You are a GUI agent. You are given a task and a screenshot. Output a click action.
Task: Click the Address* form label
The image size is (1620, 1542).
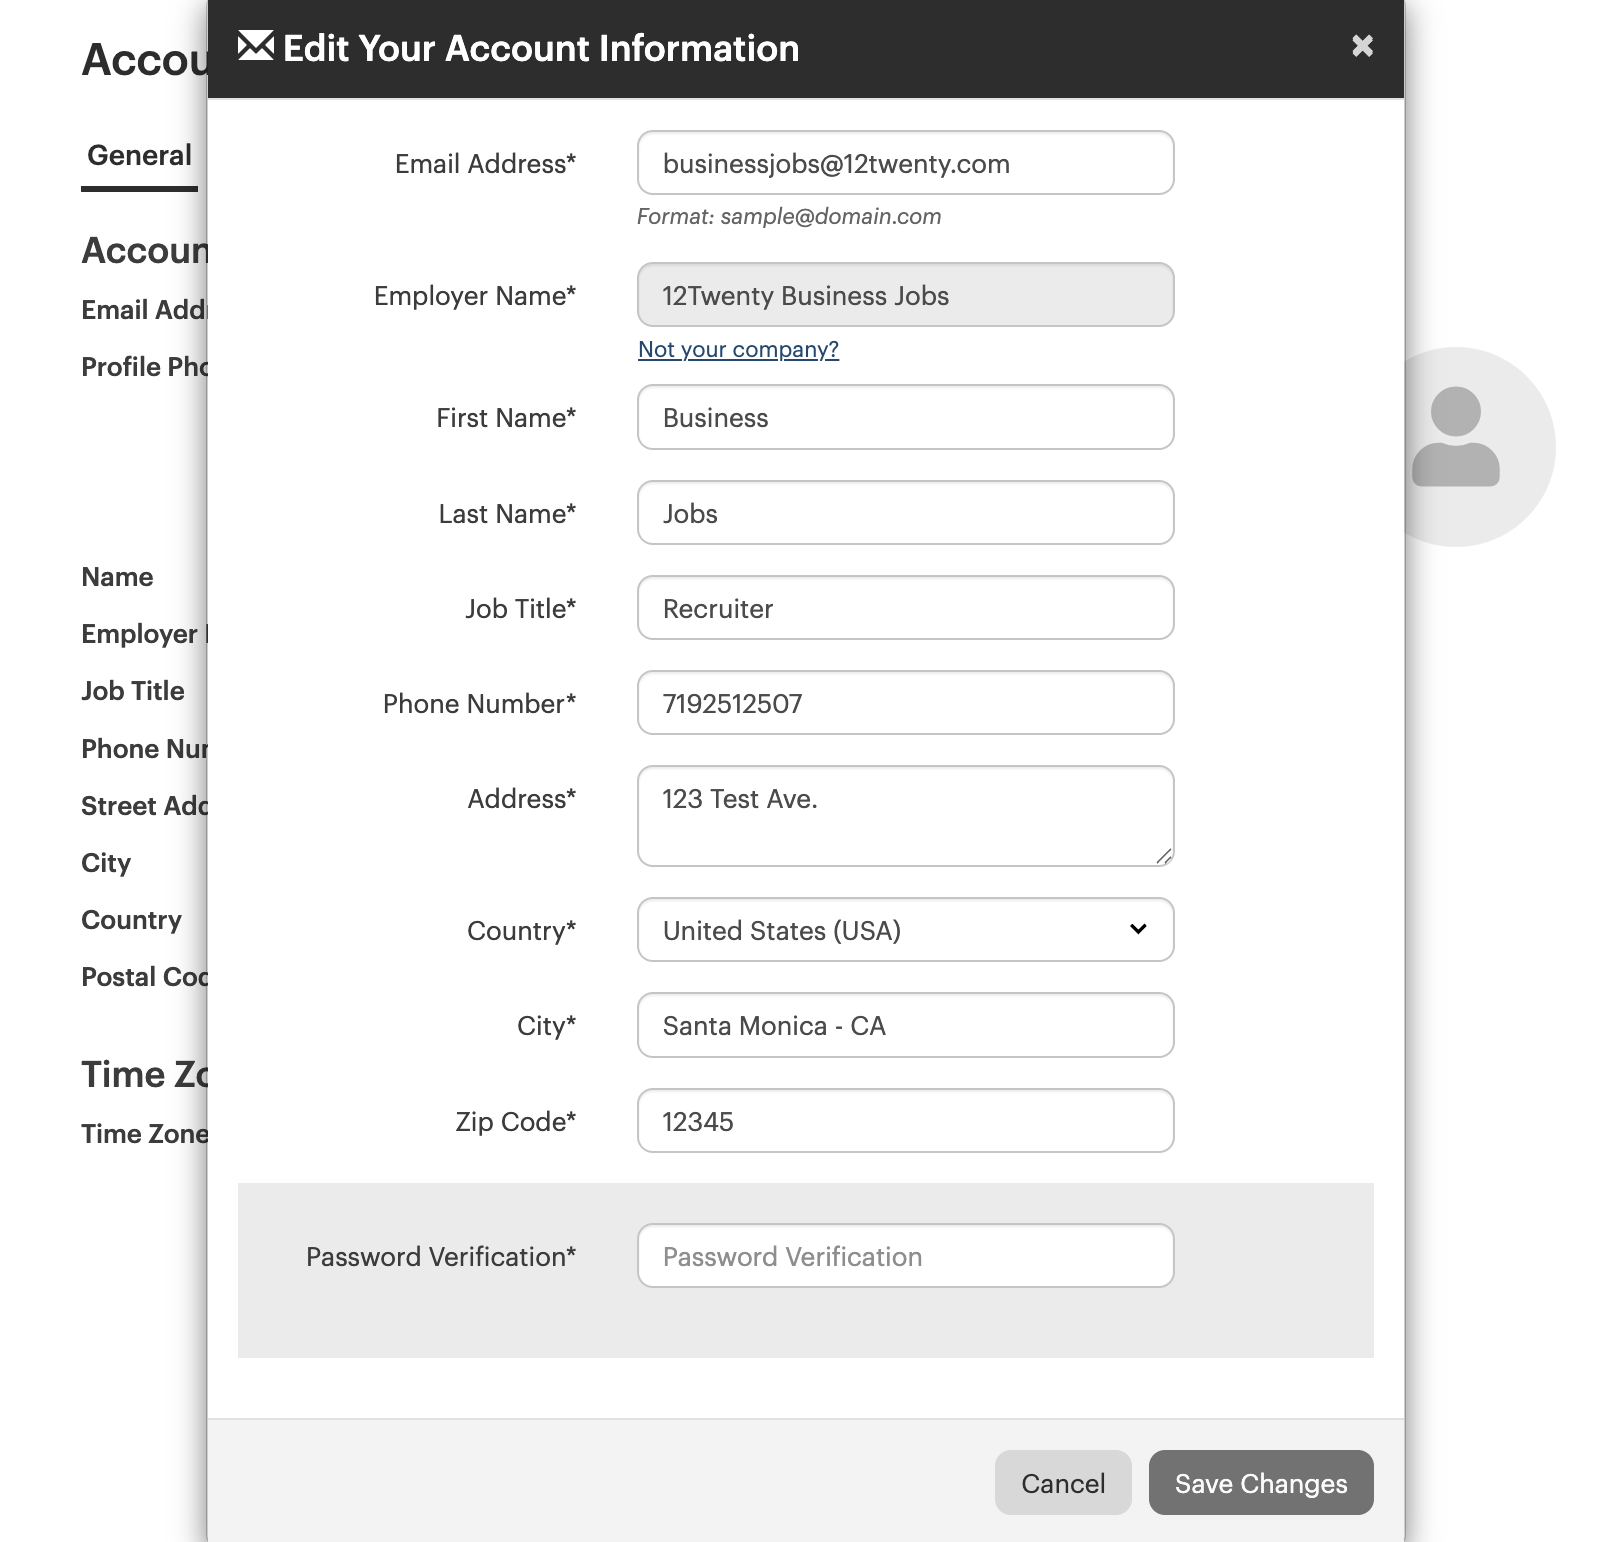click(522, 798)
